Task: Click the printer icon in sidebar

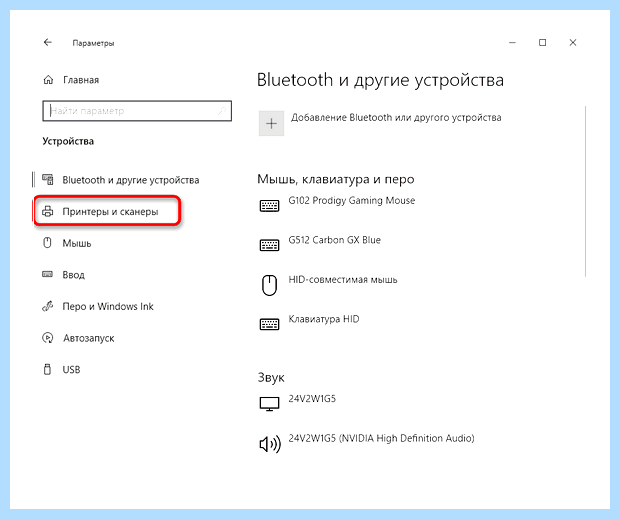Action: [x=47, y=211]
